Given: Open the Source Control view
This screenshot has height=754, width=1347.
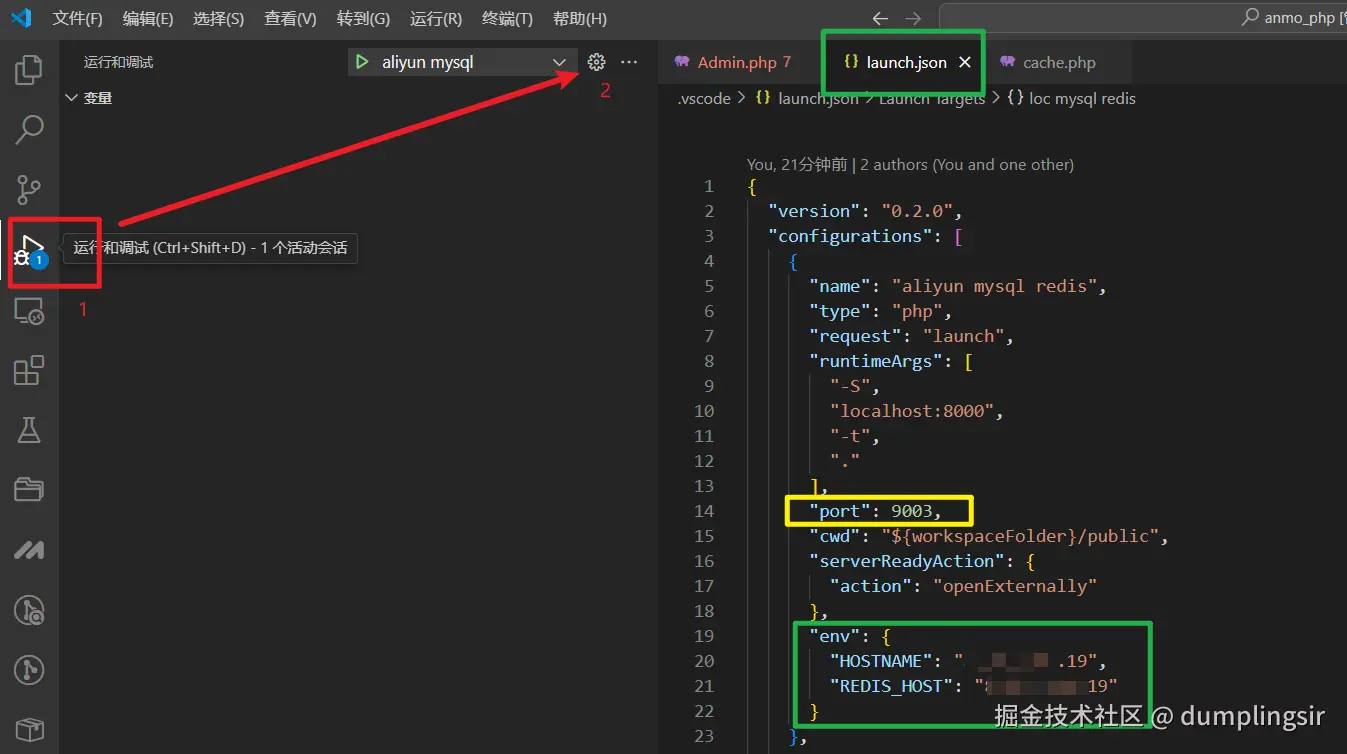Looking at the screenshot, I should click(29, 189).
